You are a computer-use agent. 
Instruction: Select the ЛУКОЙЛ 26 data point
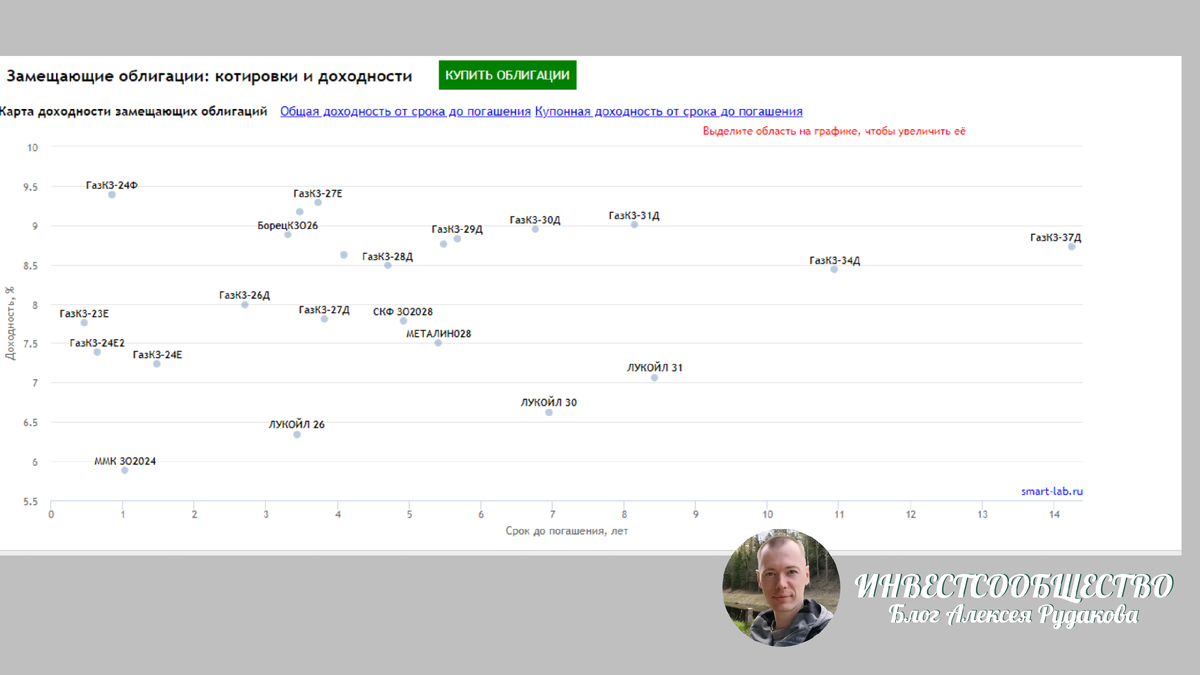tap(297, 434)
